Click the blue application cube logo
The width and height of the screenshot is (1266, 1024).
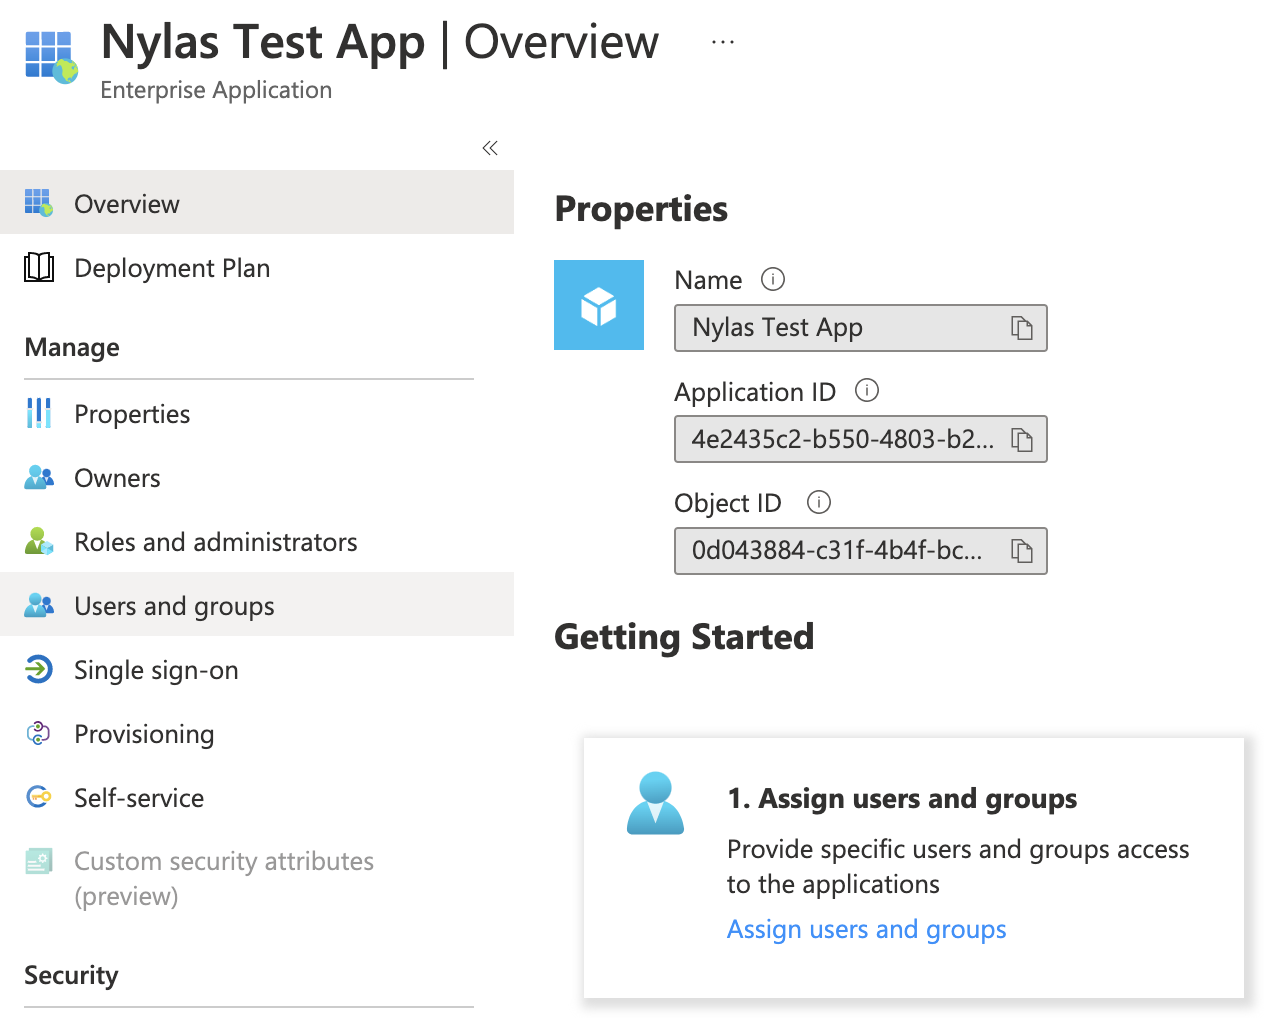(x=599, y=305)
